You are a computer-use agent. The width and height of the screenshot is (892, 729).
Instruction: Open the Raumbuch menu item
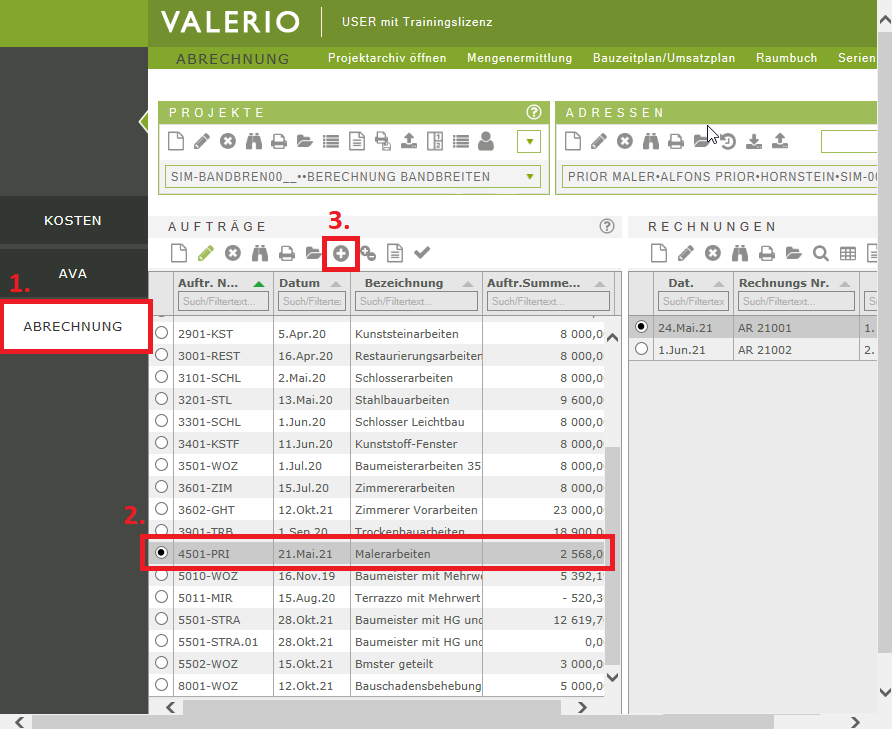coord(786,58)
